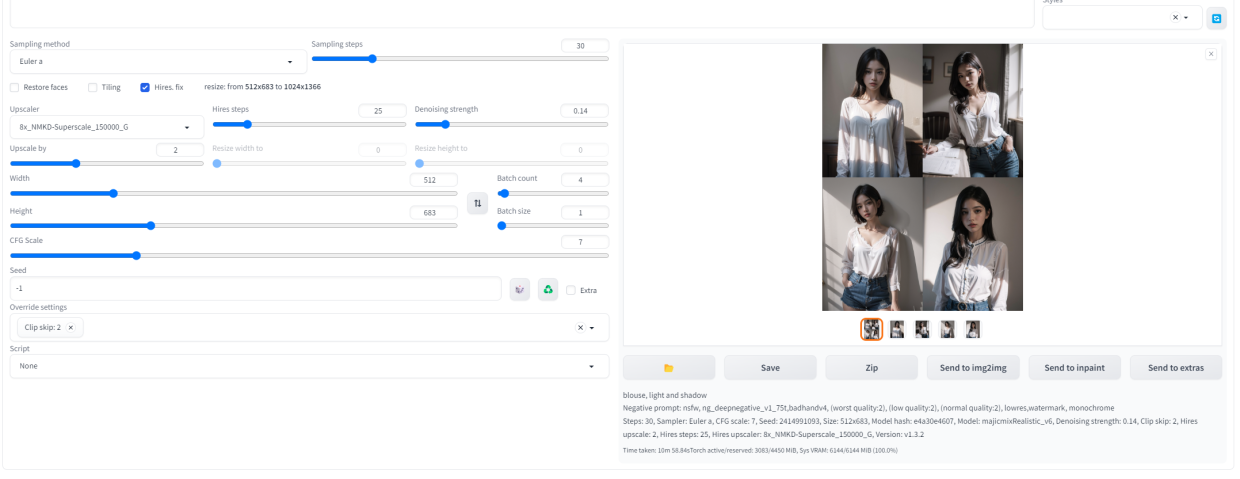Select the second thumbnail below the gallery
This screenshot has width=1240, height=479.
click(x=897, y=329)
